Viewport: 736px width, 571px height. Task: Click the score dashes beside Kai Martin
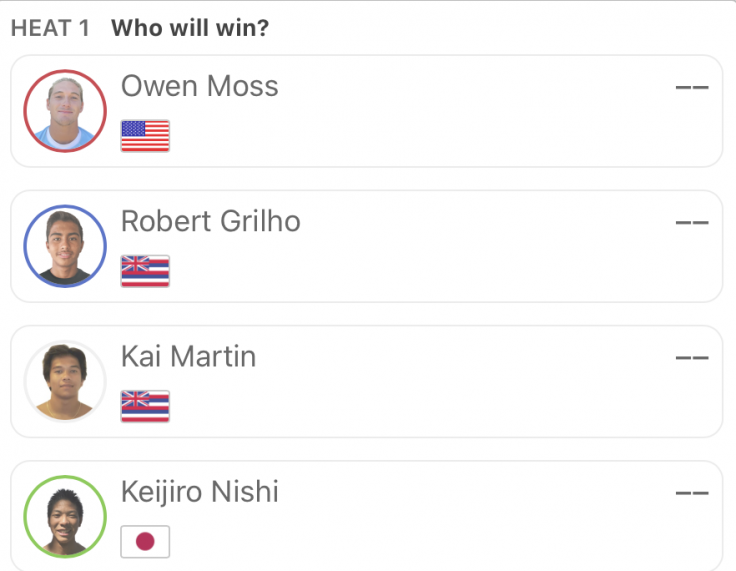pyautogui.click(x=692, y=358)
